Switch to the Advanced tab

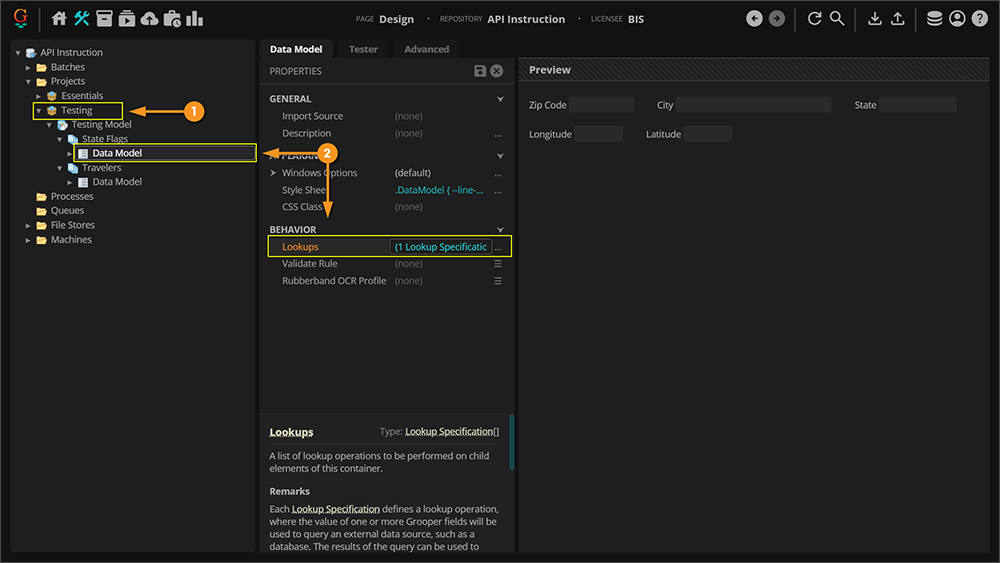(x=427, y=49)
